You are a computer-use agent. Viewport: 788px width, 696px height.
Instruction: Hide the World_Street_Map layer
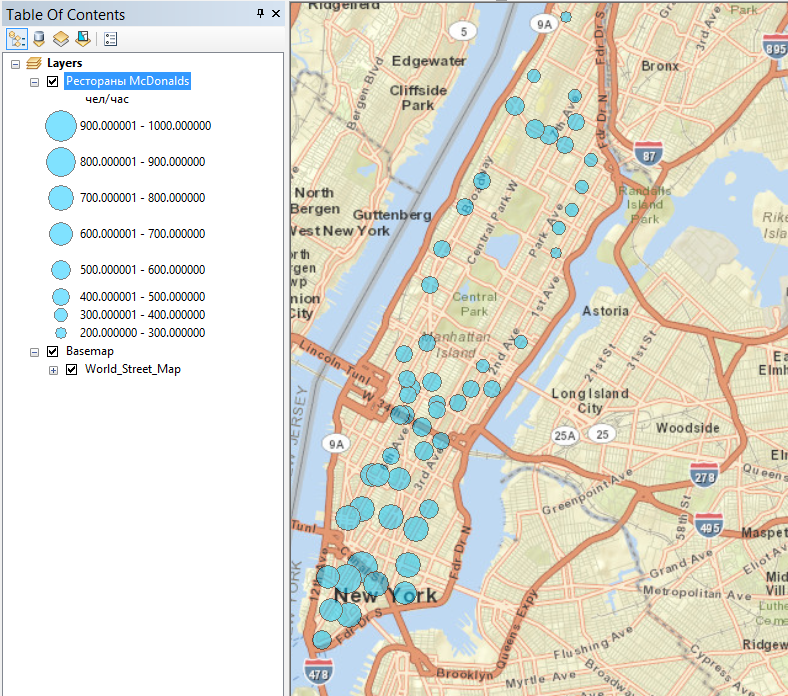click(72, 370)
